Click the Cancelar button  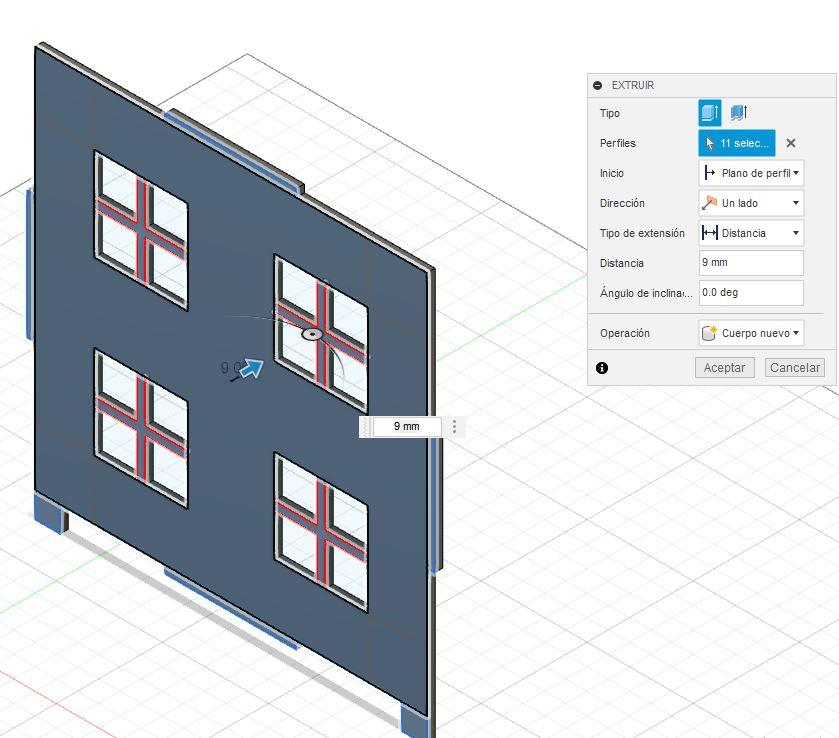pyautogui.click(x=795, y=368)
